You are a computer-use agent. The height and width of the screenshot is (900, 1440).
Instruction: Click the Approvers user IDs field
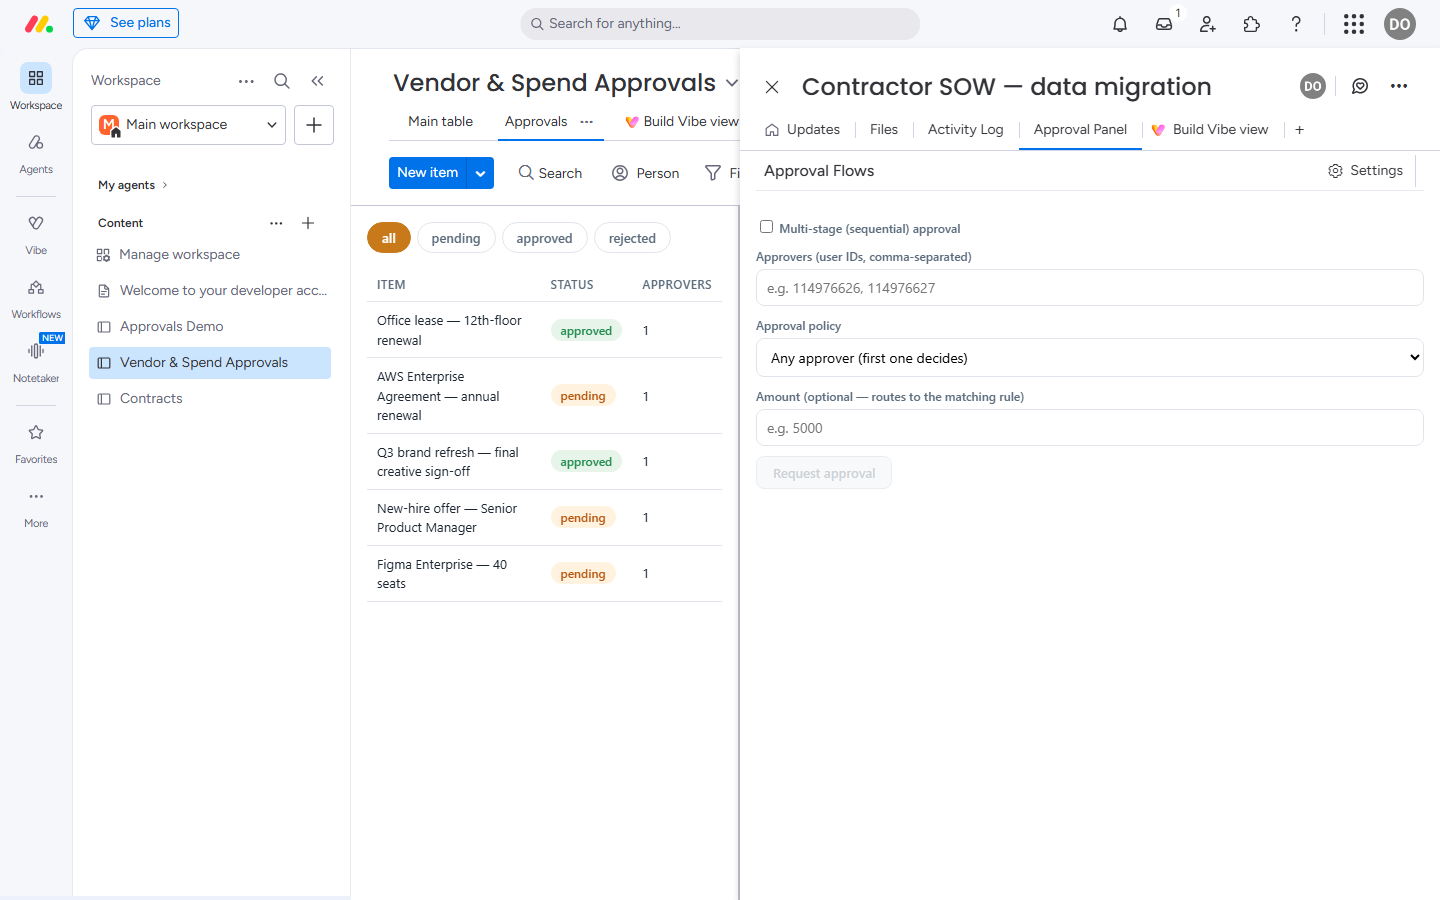1089,288
